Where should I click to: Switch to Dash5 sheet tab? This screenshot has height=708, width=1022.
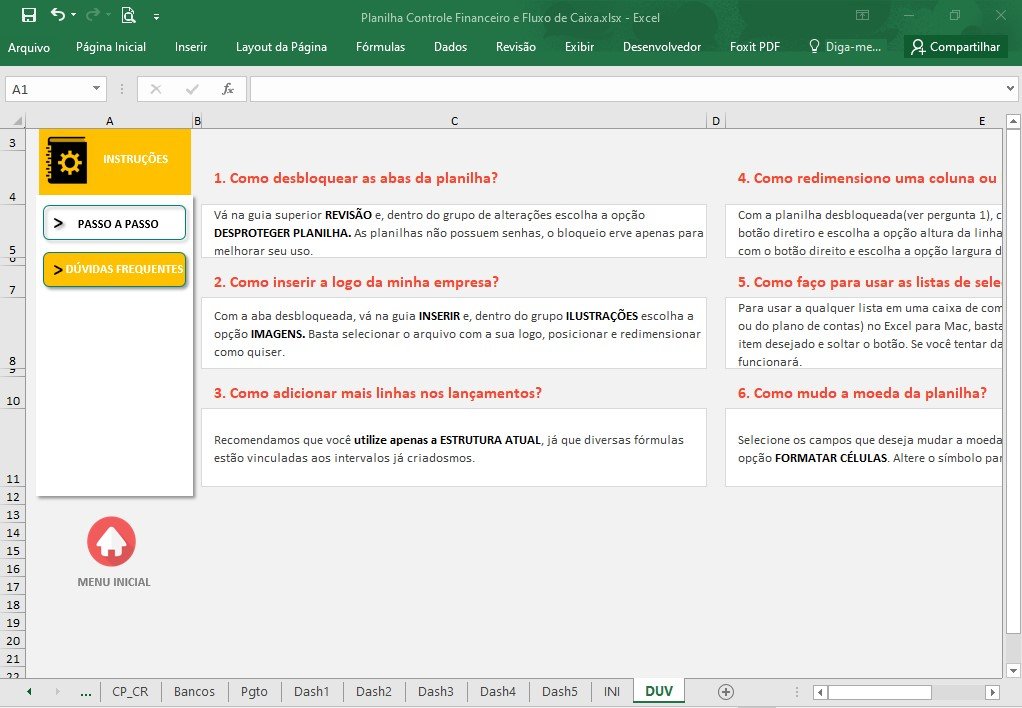click(x=560, y=692)
